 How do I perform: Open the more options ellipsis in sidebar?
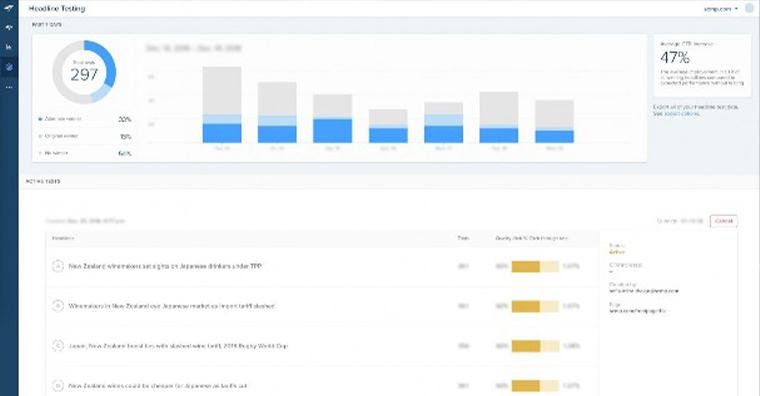[x=9, y=87]
